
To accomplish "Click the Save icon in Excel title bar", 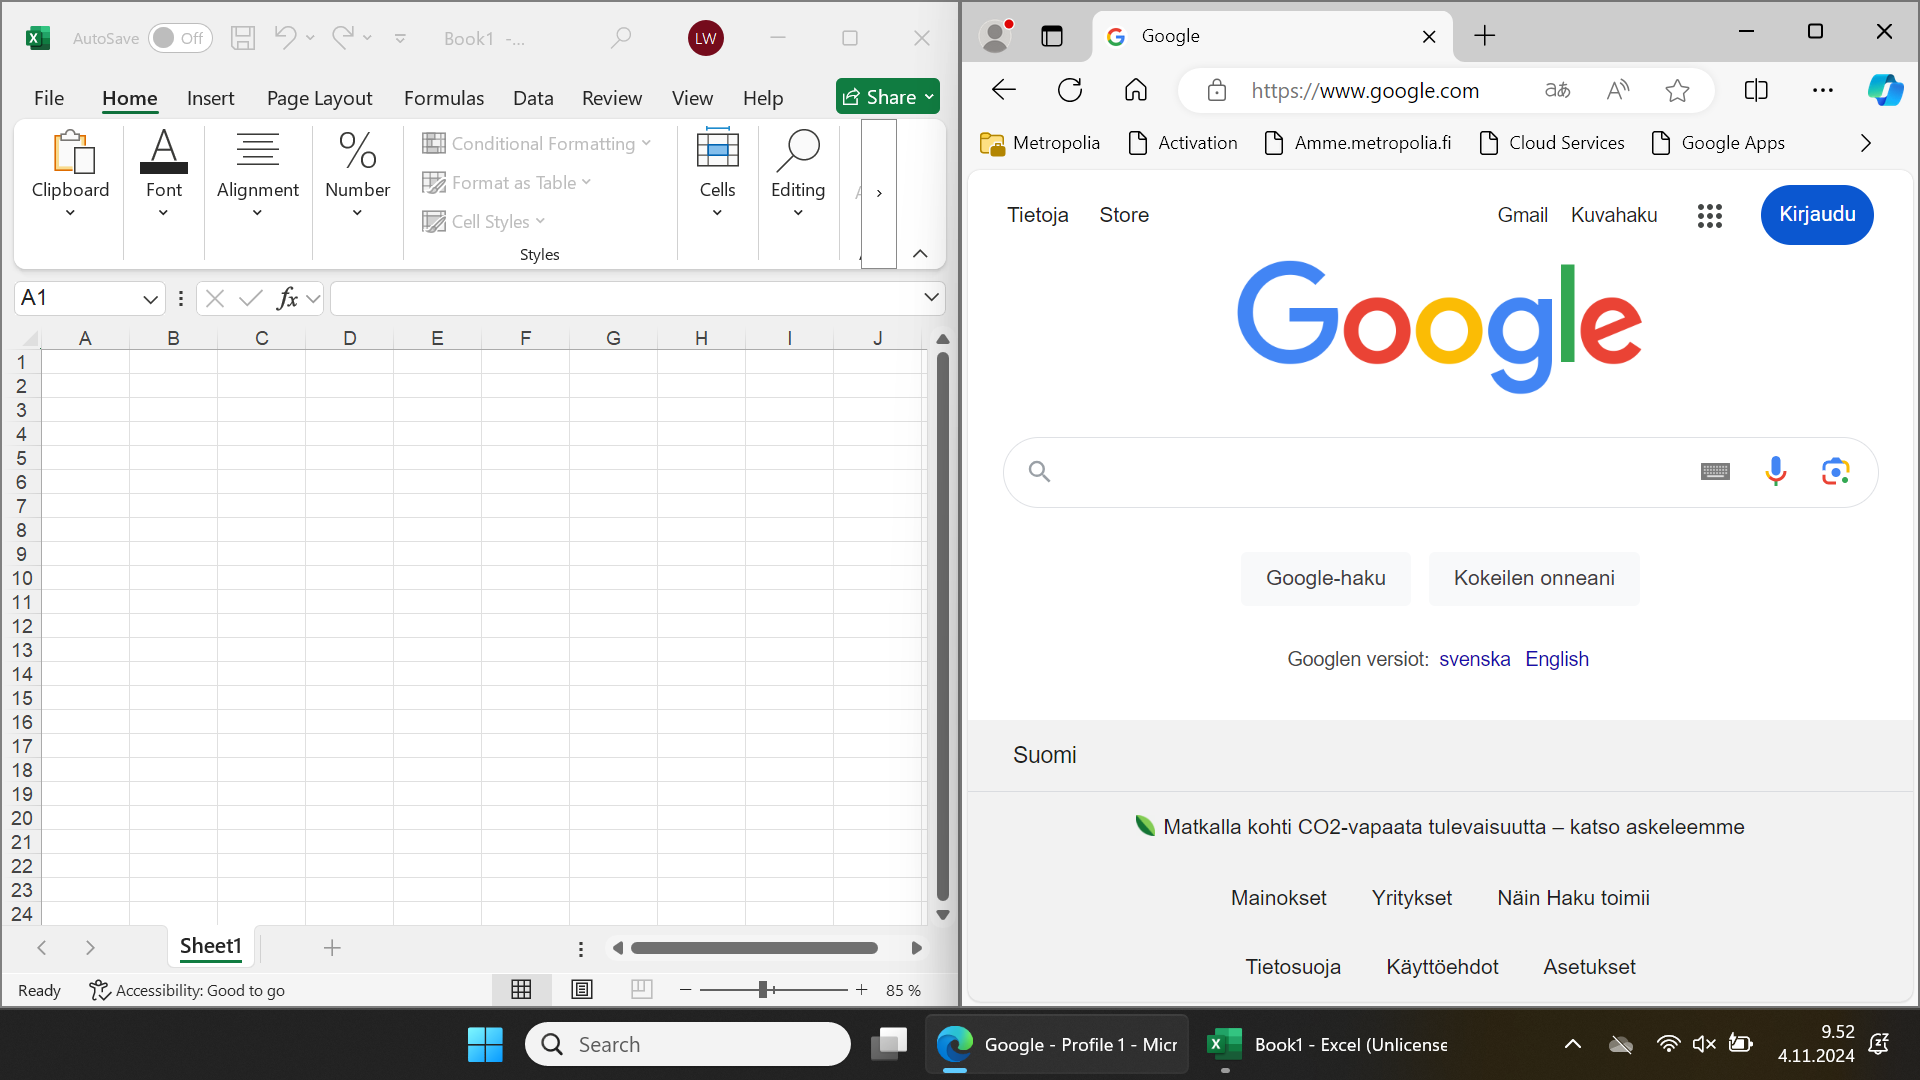I will pos(243,38).
